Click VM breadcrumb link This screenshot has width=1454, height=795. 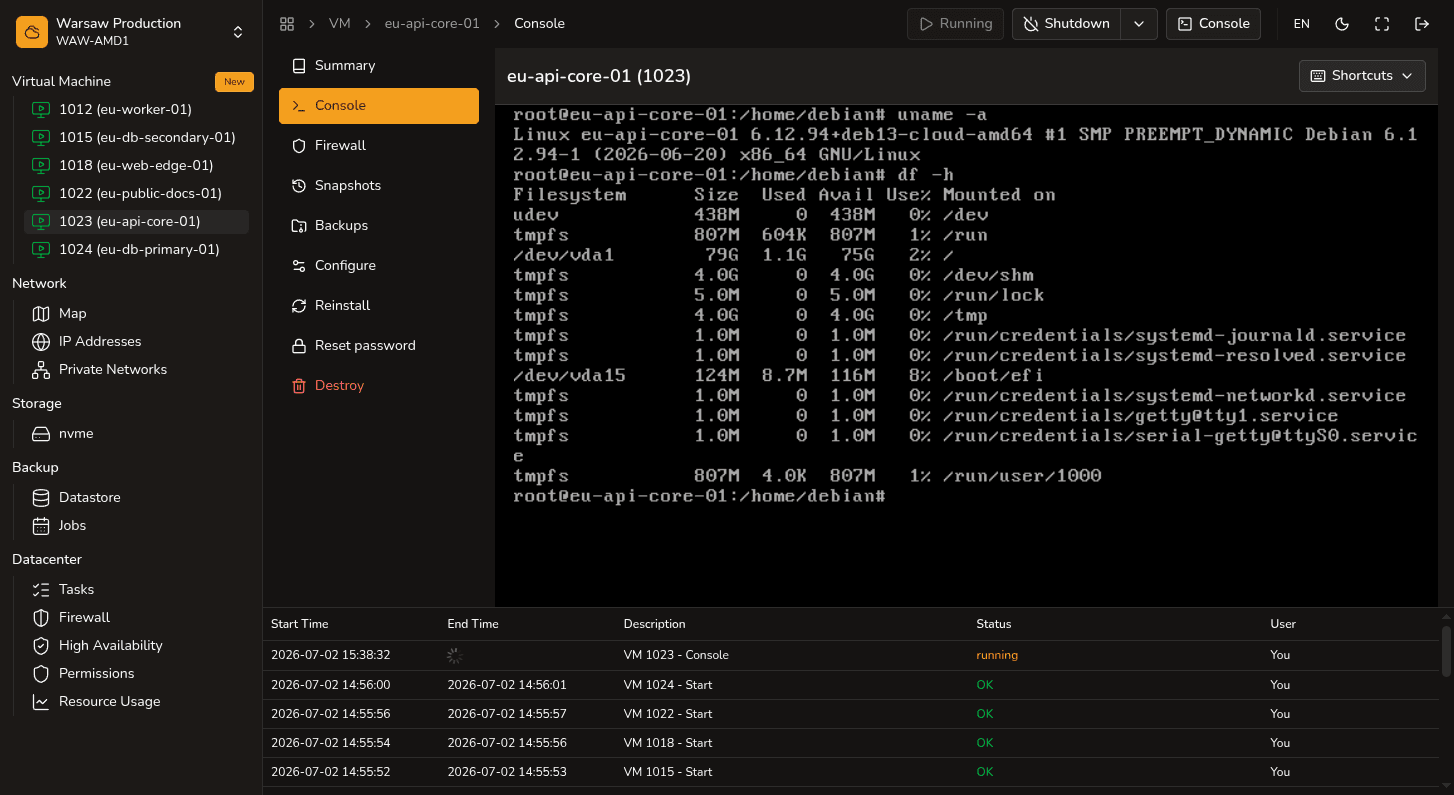click(340, 23)
